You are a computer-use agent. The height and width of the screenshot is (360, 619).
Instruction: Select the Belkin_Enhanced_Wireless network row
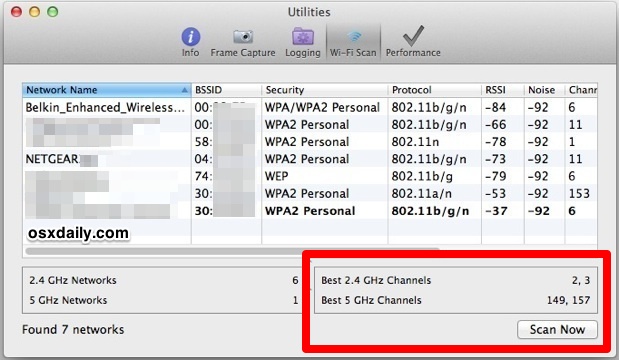coord(310,107)
